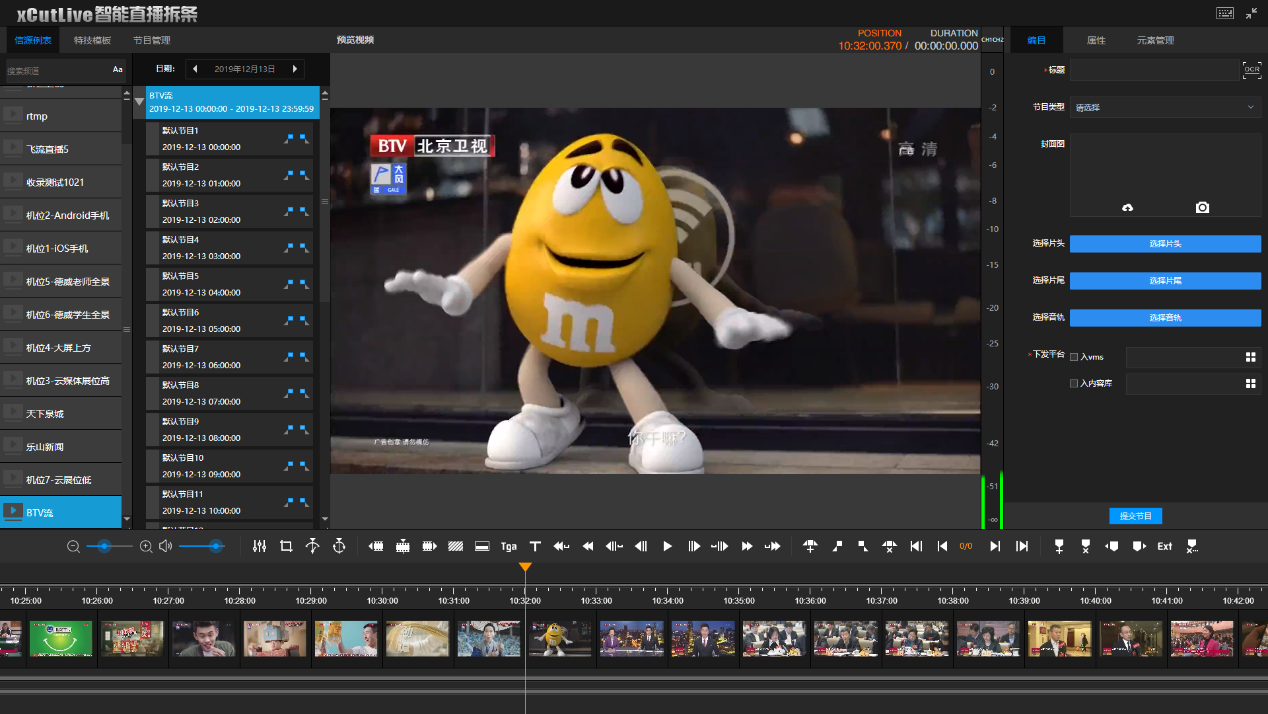Click the zoom out magnifier icon
The image size is (1268, 714).
pyautogui.click(x=73, y=547)
